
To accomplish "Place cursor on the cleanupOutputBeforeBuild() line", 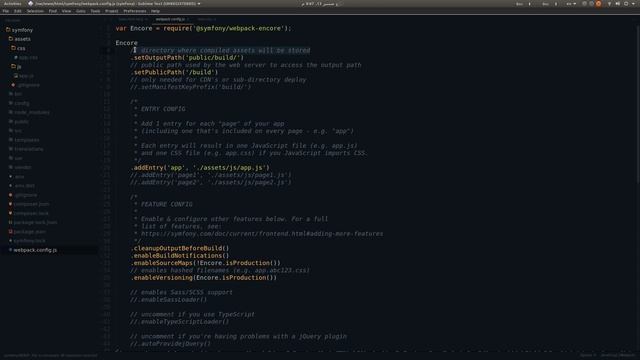I will 180,248.
